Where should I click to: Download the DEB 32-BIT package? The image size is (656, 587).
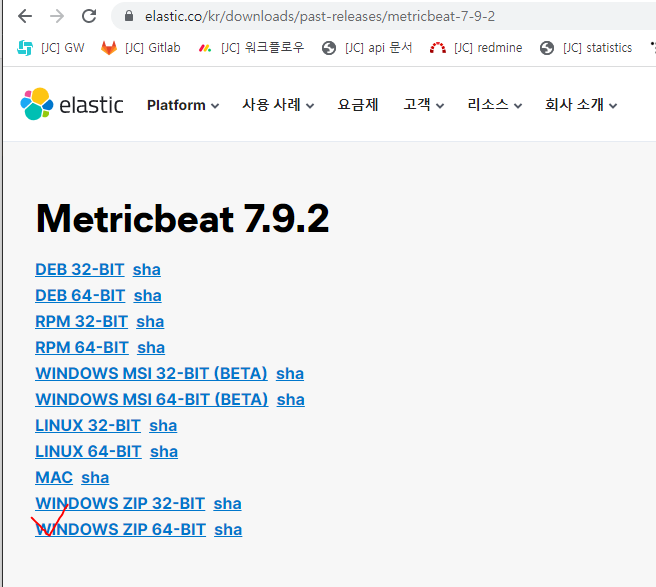tap(79, 269)
